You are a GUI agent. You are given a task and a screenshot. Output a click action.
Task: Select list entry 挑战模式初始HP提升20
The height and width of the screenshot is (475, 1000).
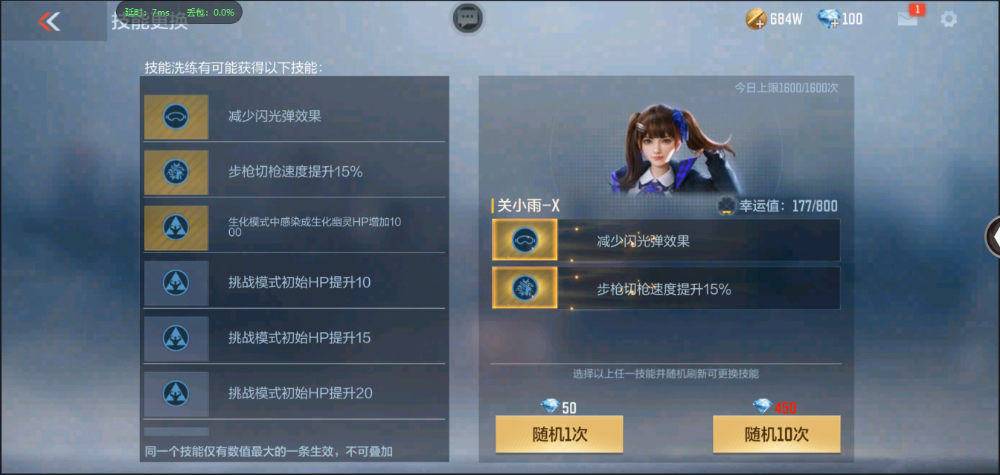pyautogui.click(x=295, y=393)
